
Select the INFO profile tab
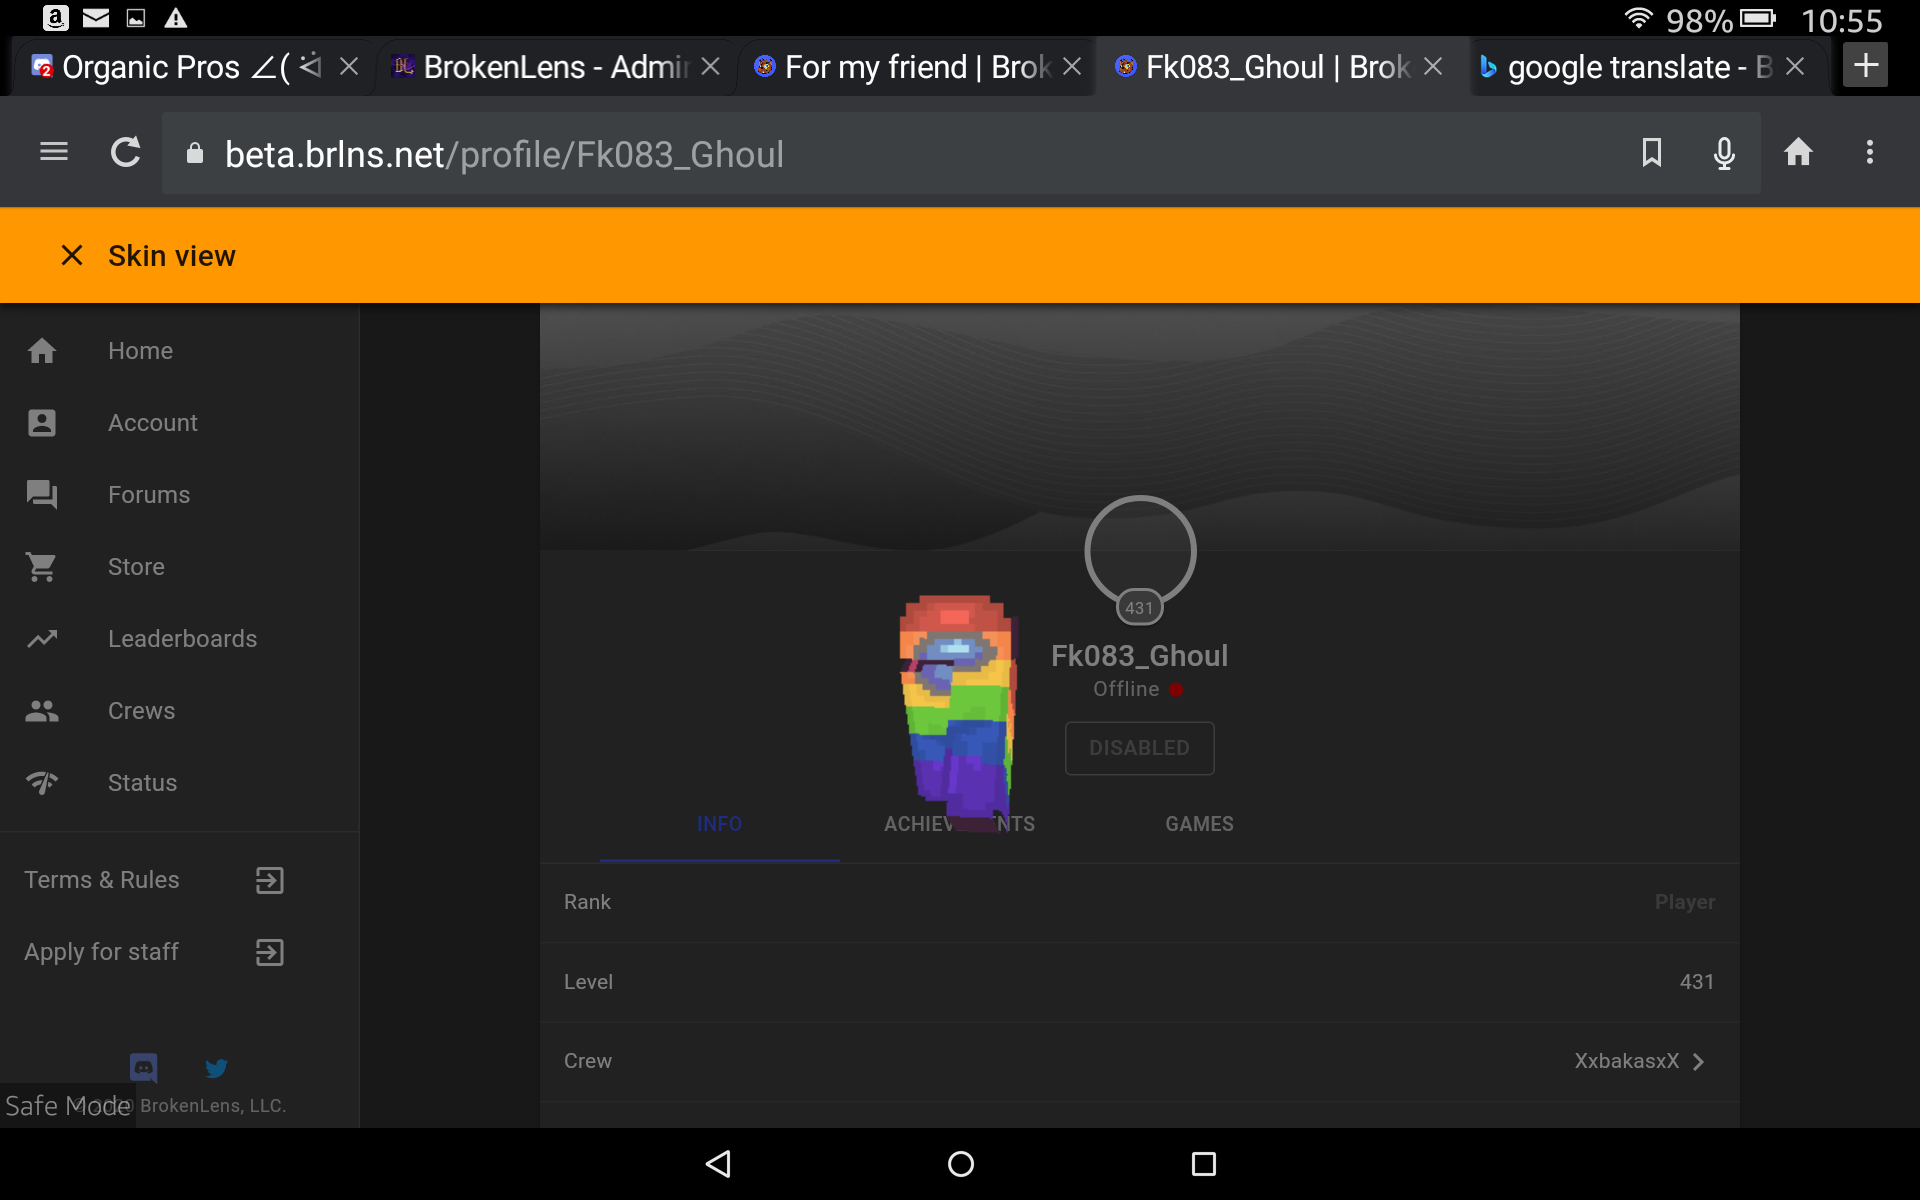[x=720, y=824]
